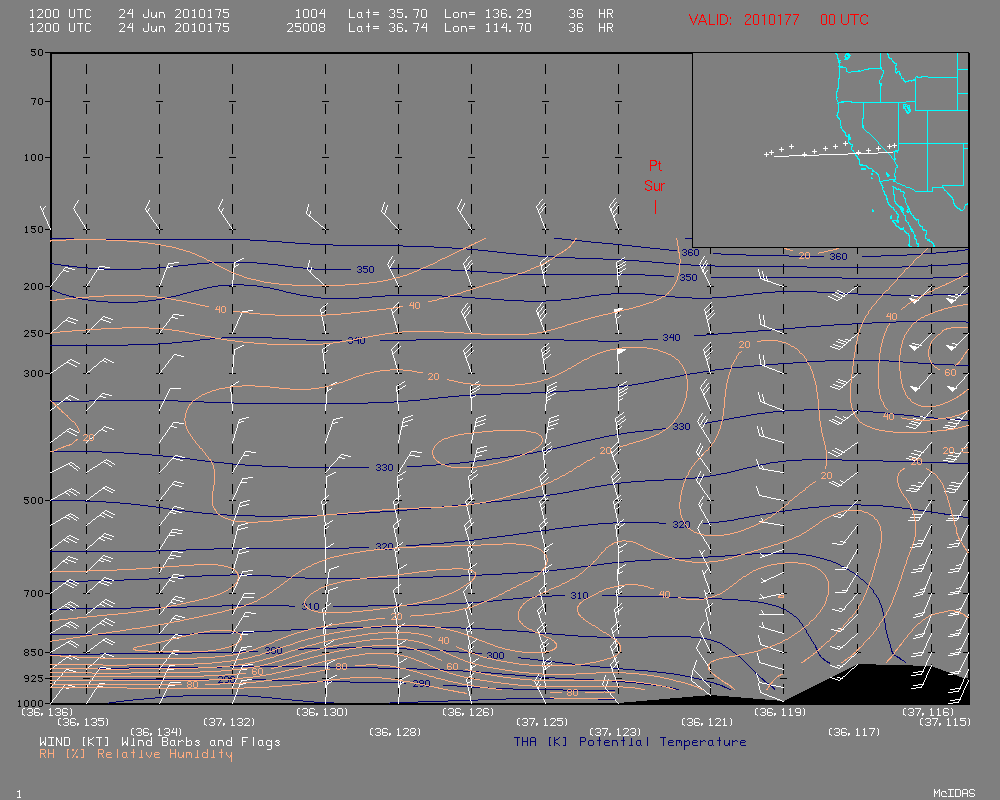
Task: Click the 60 humidity contour label at right edge
Action: coord(950,373)
